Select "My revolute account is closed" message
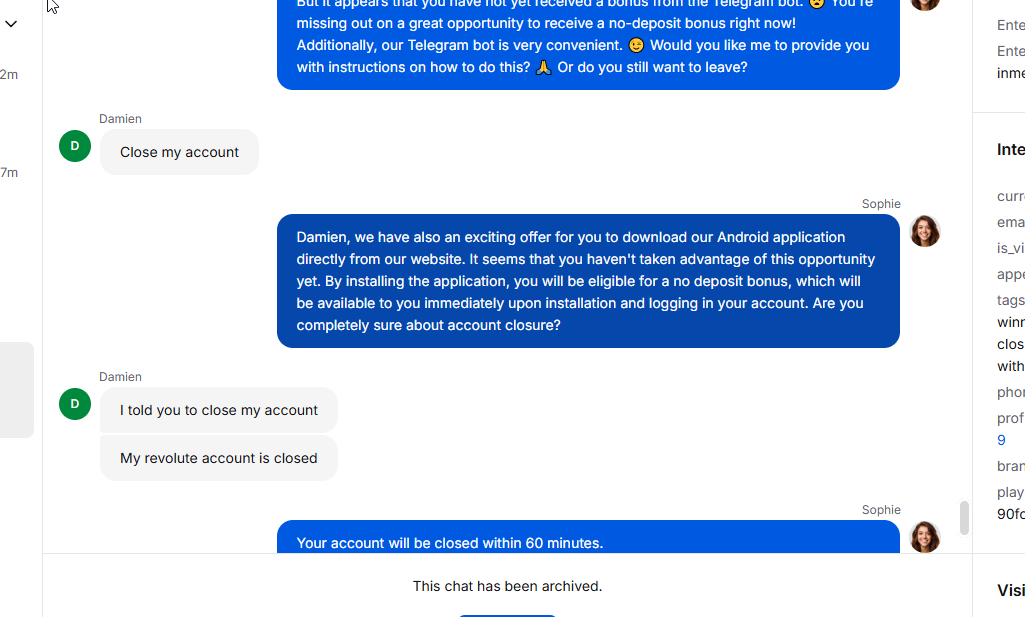This screenshot has width=1025, height=617. [x=218, y=458]
